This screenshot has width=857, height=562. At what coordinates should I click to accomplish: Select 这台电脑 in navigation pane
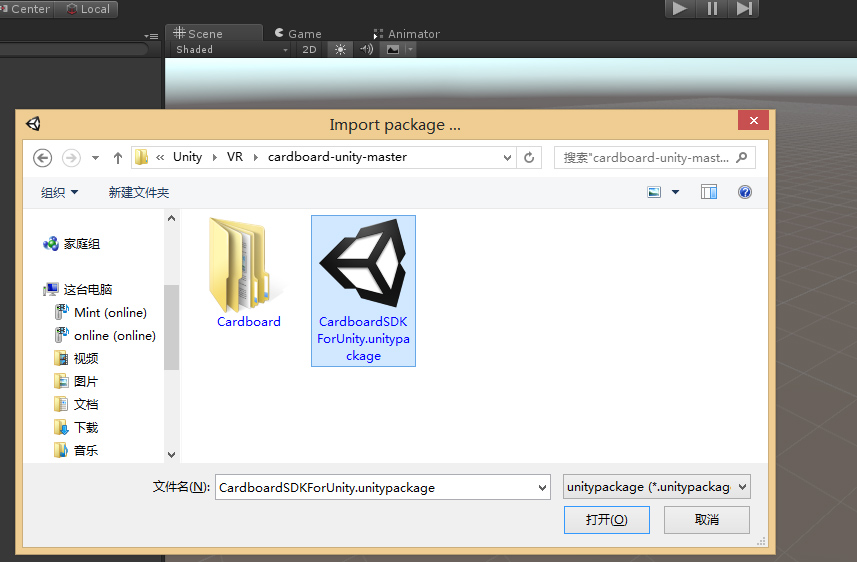click(x=78, y=289)
